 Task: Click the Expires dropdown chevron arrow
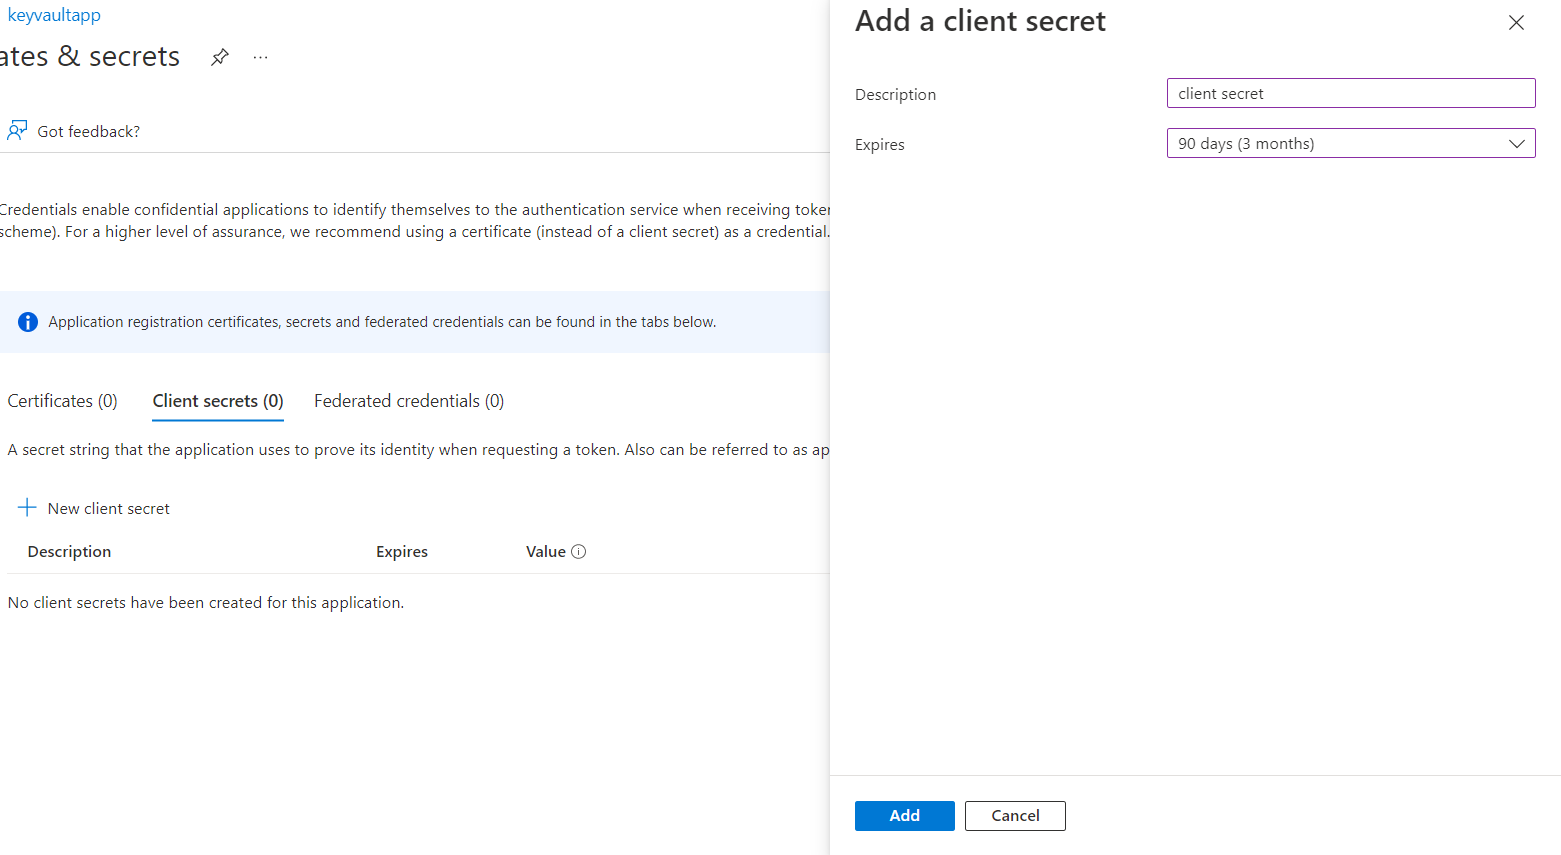[1516, 144]
